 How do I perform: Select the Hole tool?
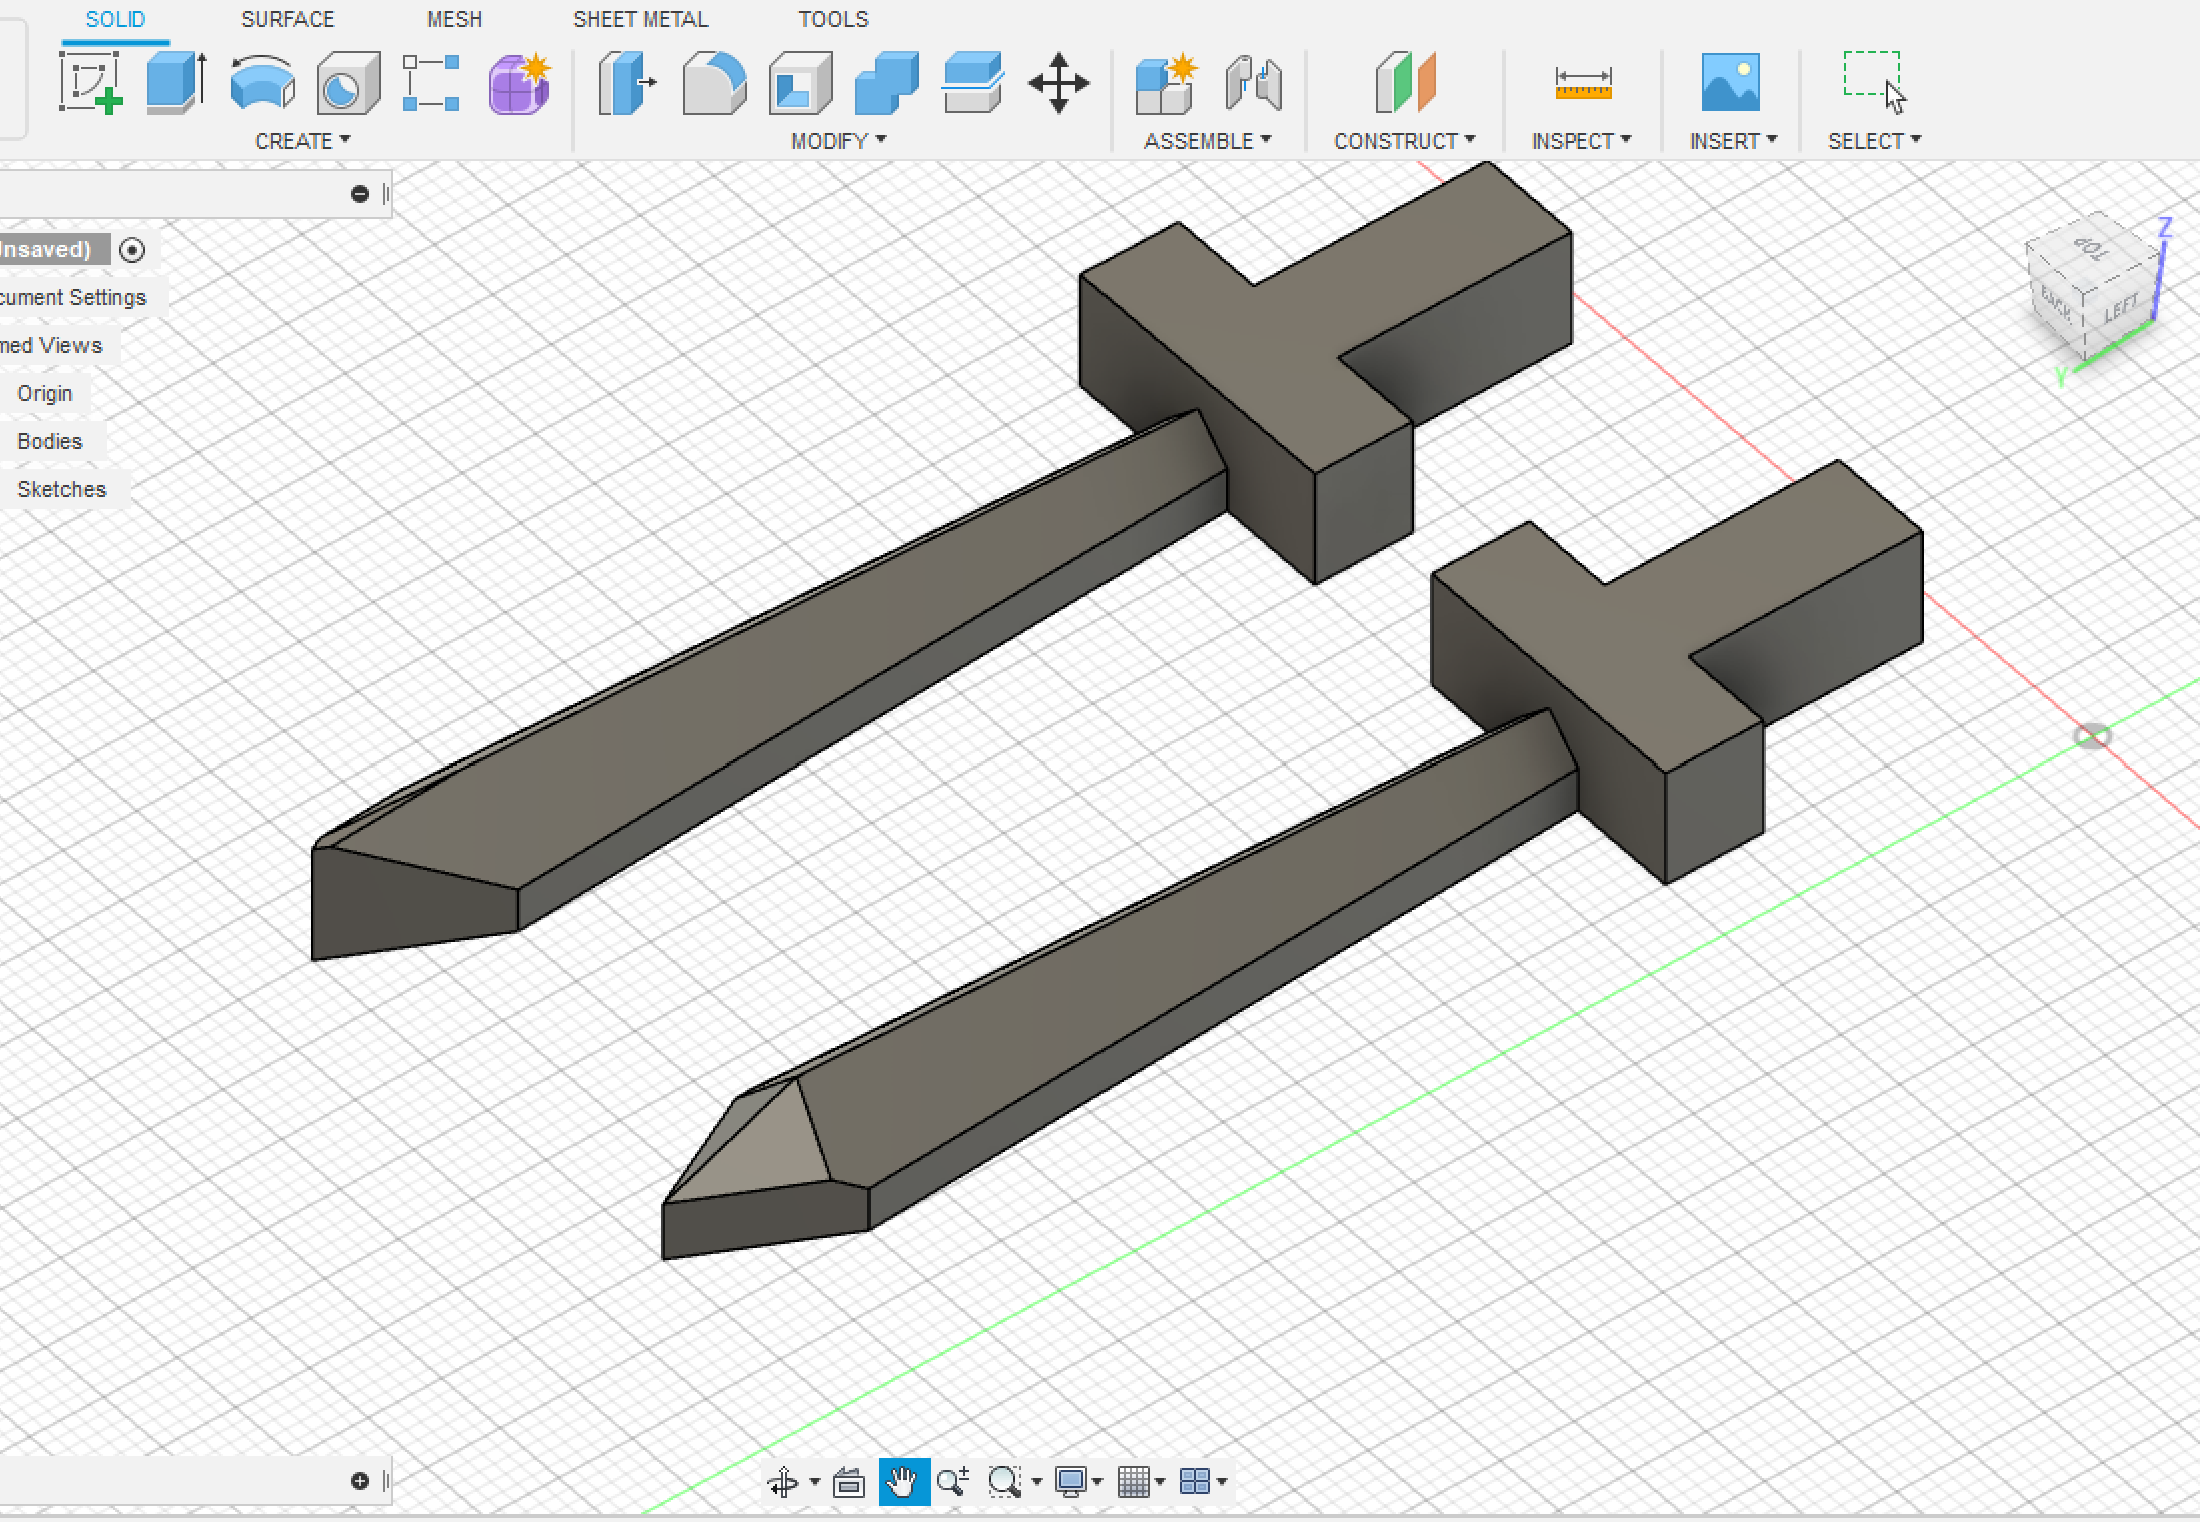tap(348, 82)
